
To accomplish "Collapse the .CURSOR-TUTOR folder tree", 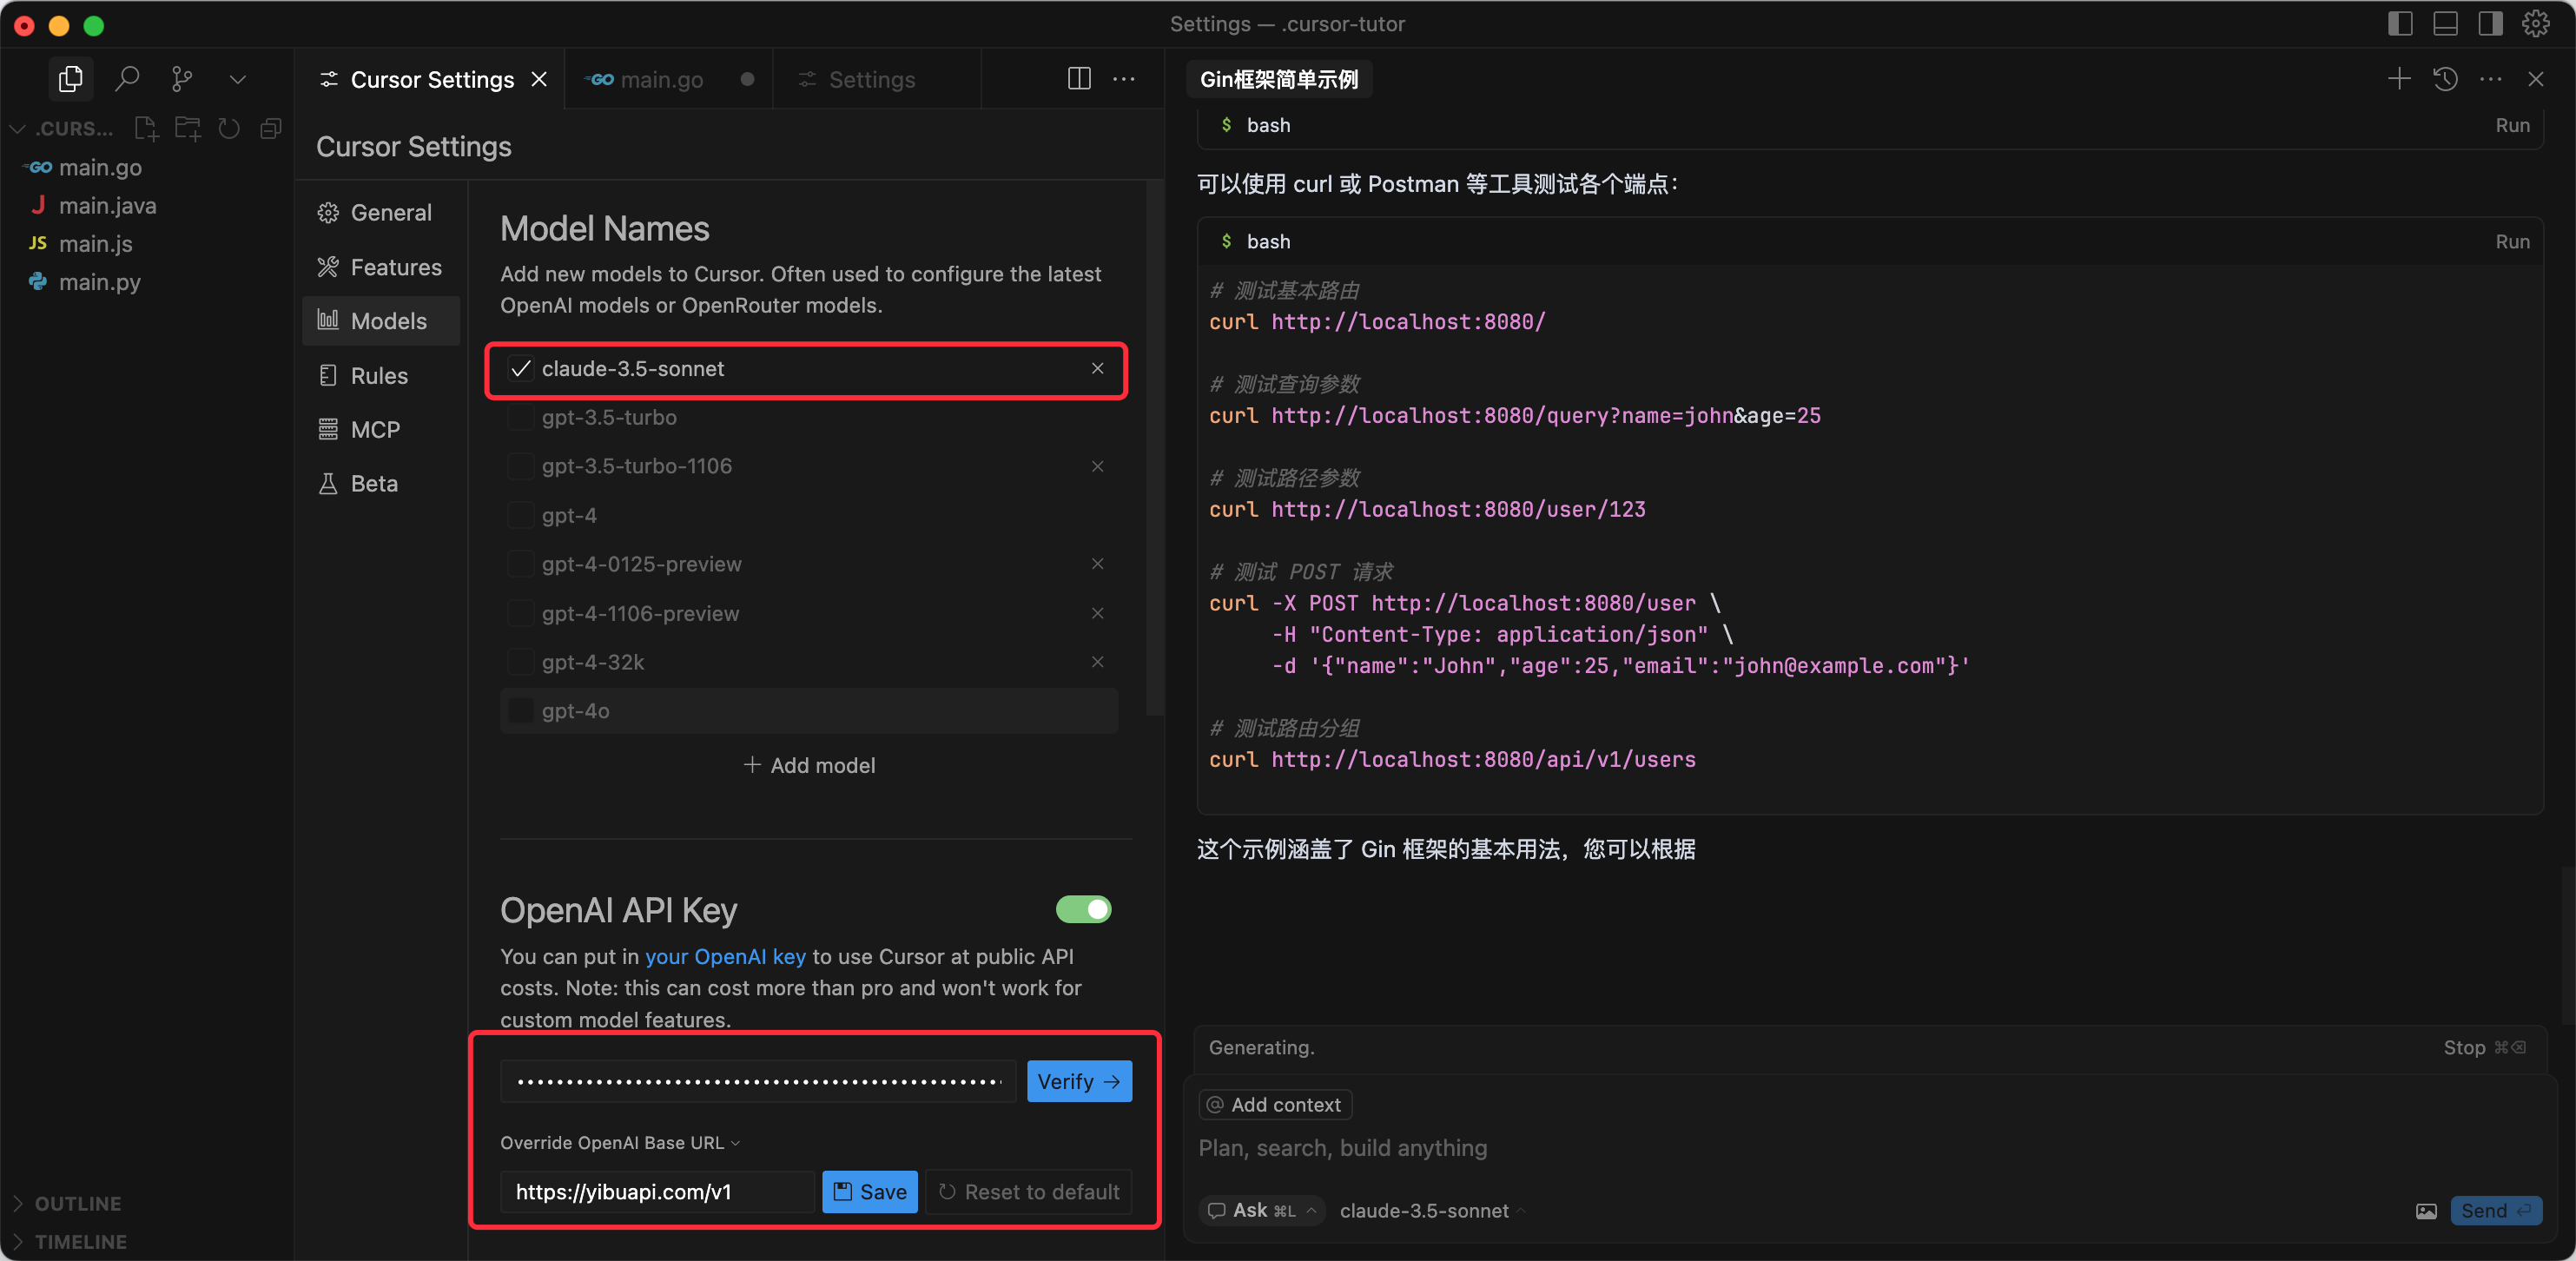I will coord(16,128).
